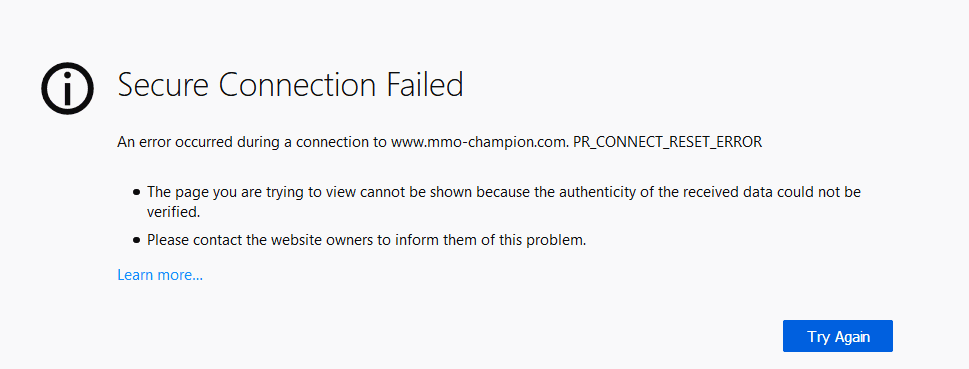Open the Learn more… link
This screenshot has width=969, height=369.
click(160, 274)
